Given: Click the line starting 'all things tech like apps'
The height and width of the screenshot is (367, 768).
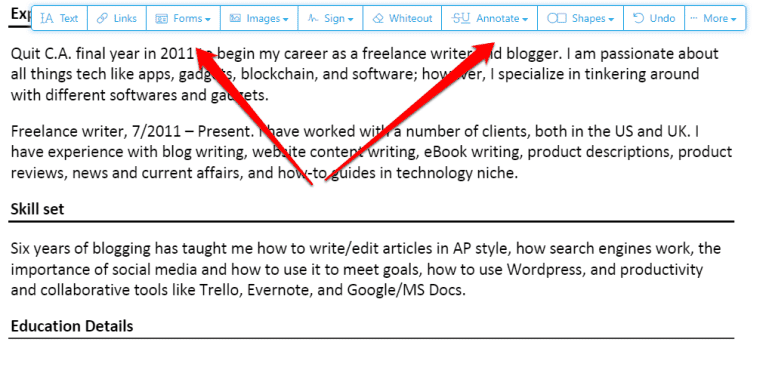Looking at the screenshot, I should pyautogui.click(x=355, y=74).
